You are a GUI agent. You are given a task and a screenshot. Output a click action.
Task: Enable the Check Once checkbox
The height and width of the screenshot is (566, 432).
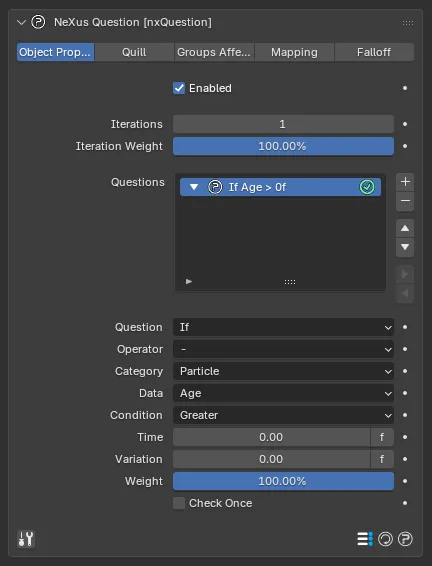click(179, 503)
